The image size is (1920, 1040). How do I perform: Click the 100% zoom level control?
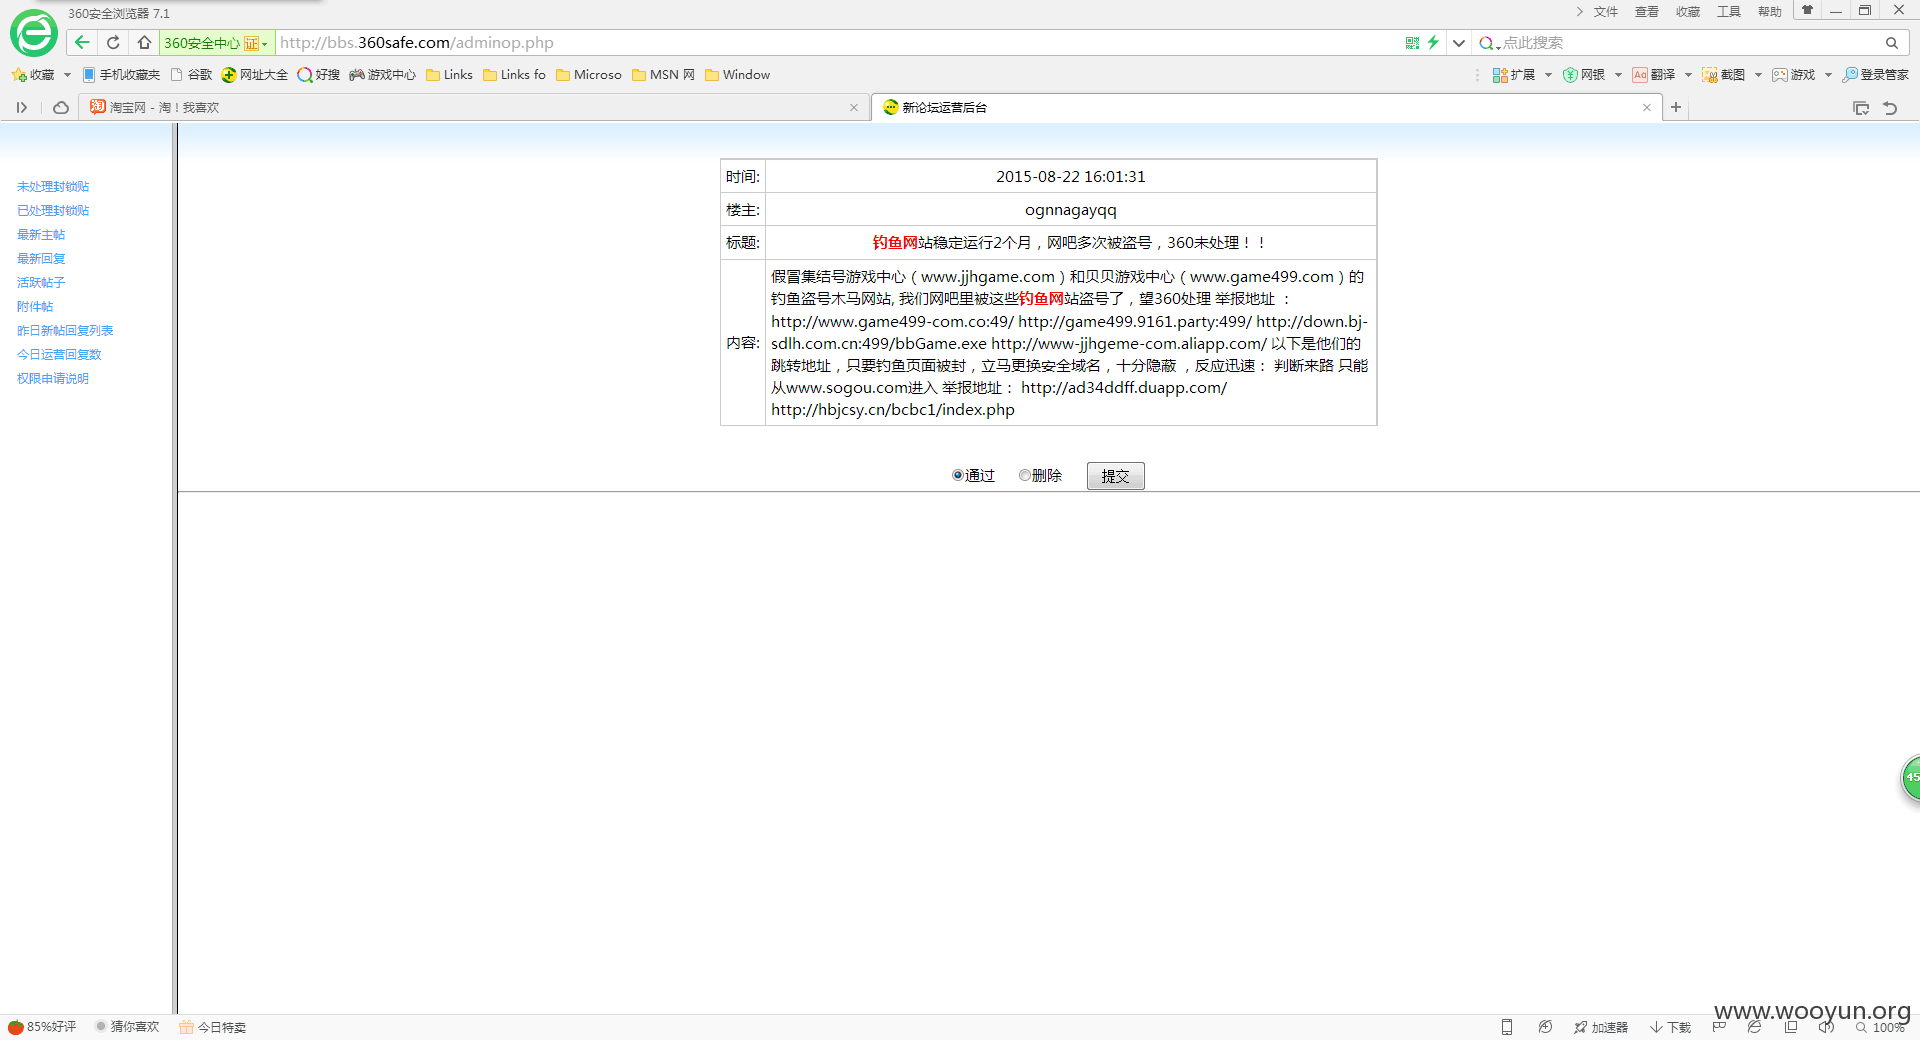[1881, 1027]
